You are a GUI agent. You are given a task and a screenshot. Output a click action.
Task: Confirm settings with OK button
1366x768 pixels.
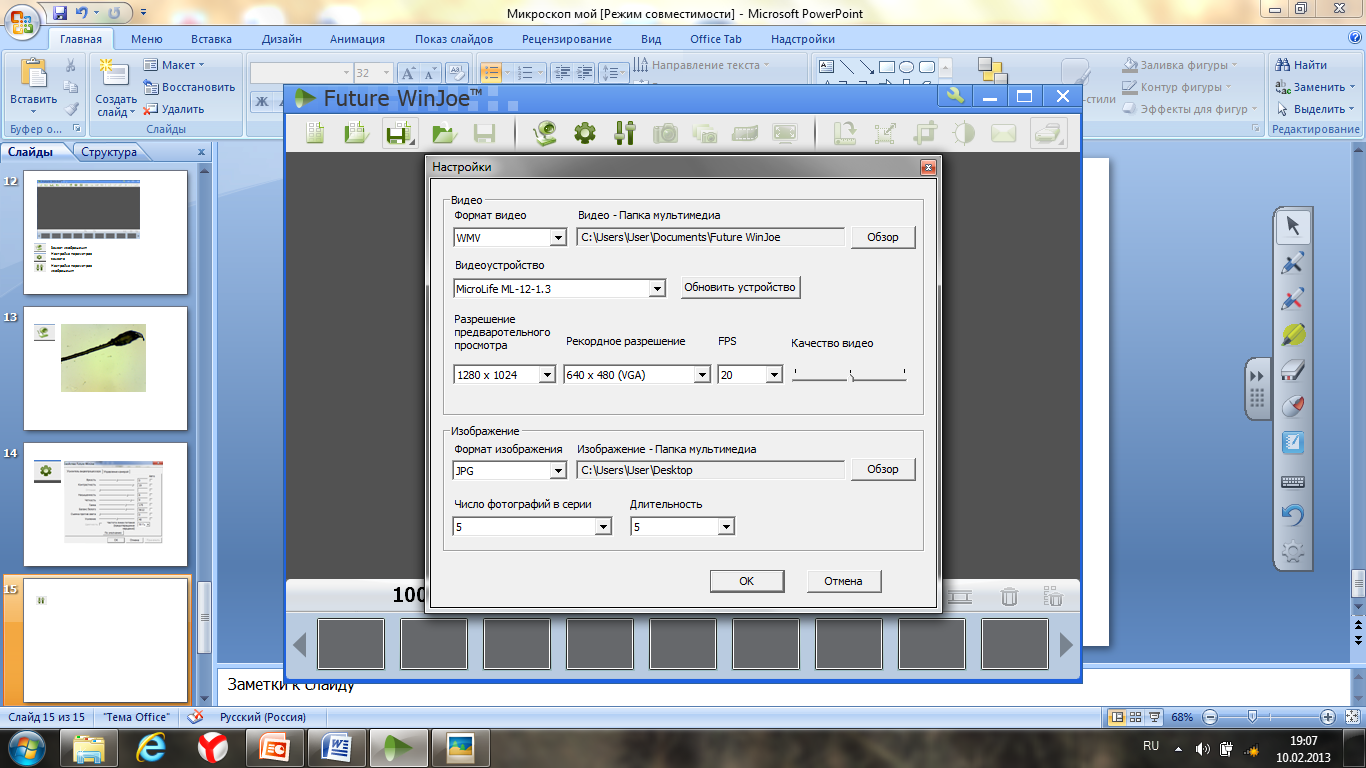pyautogui.click(x=746, y=581)
